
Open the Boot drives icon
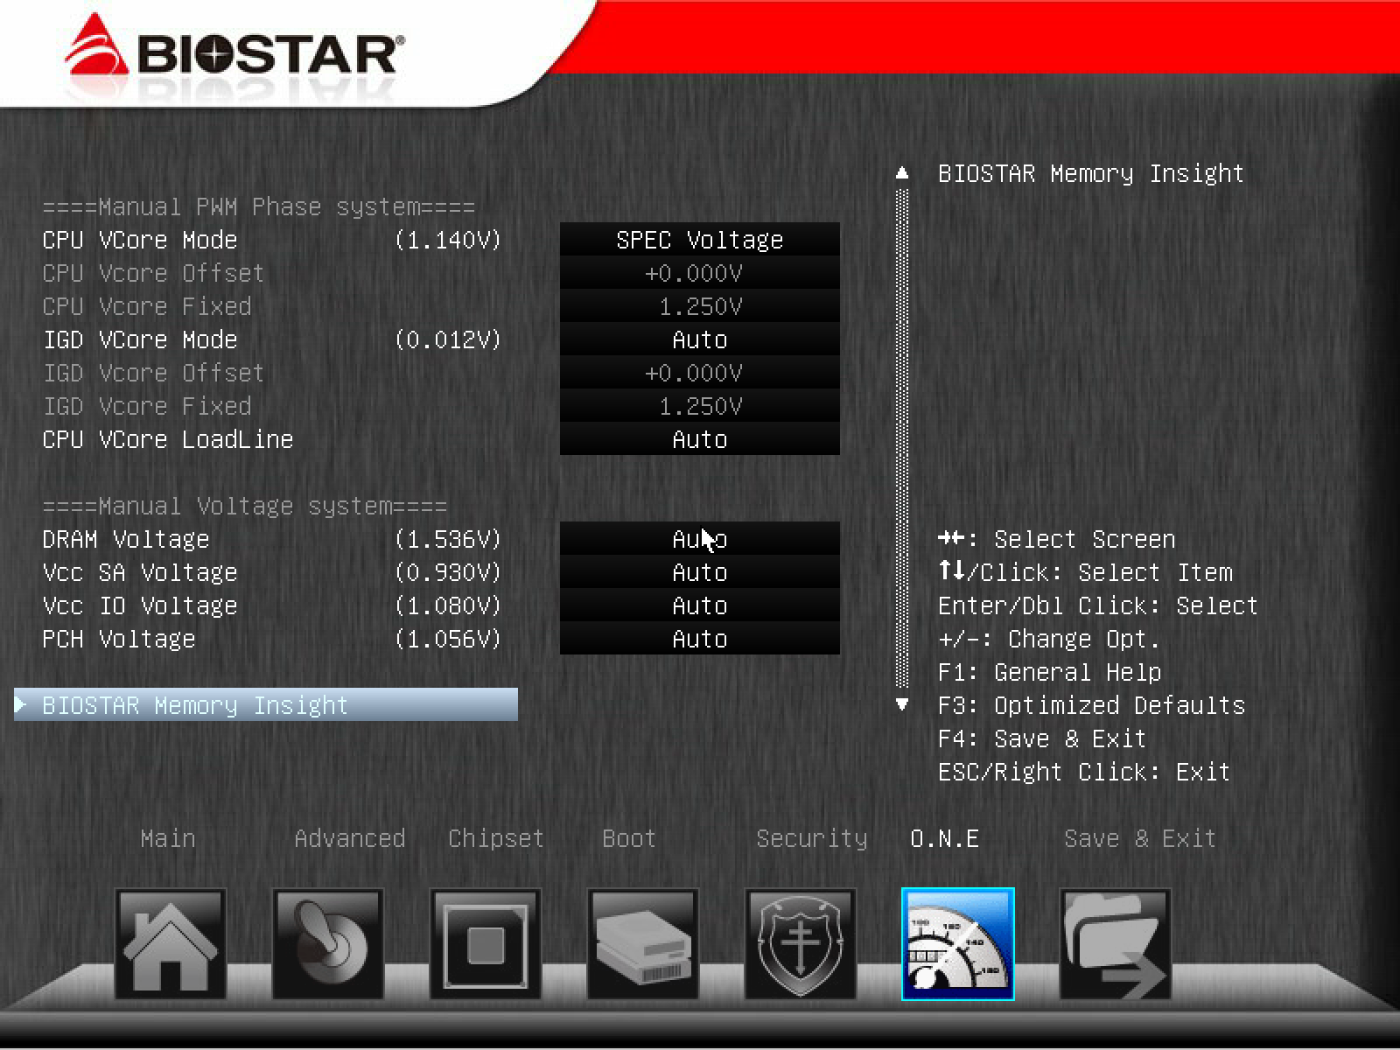coord(643,944)
